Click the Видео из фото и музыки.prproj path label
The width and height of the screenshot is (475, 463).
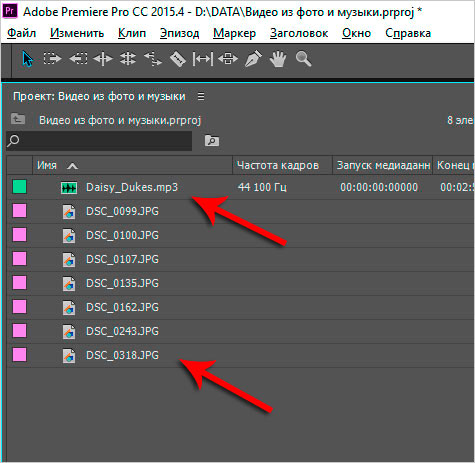pyautogui.click(x=120, y=120)
